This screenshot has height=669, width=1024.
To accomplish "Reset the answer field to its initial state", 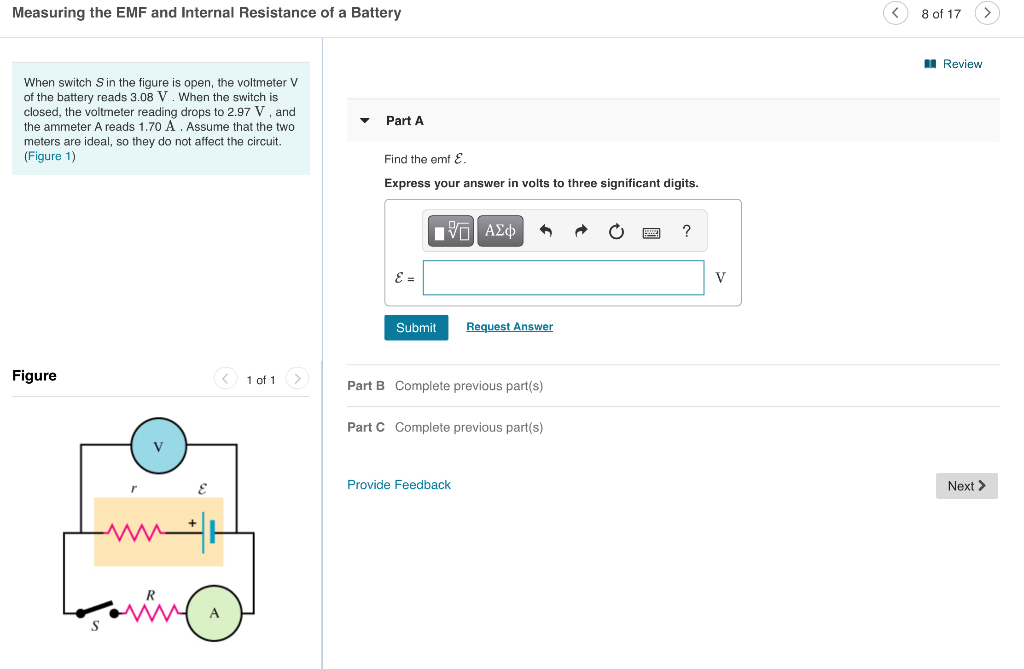I will [615, 230].
